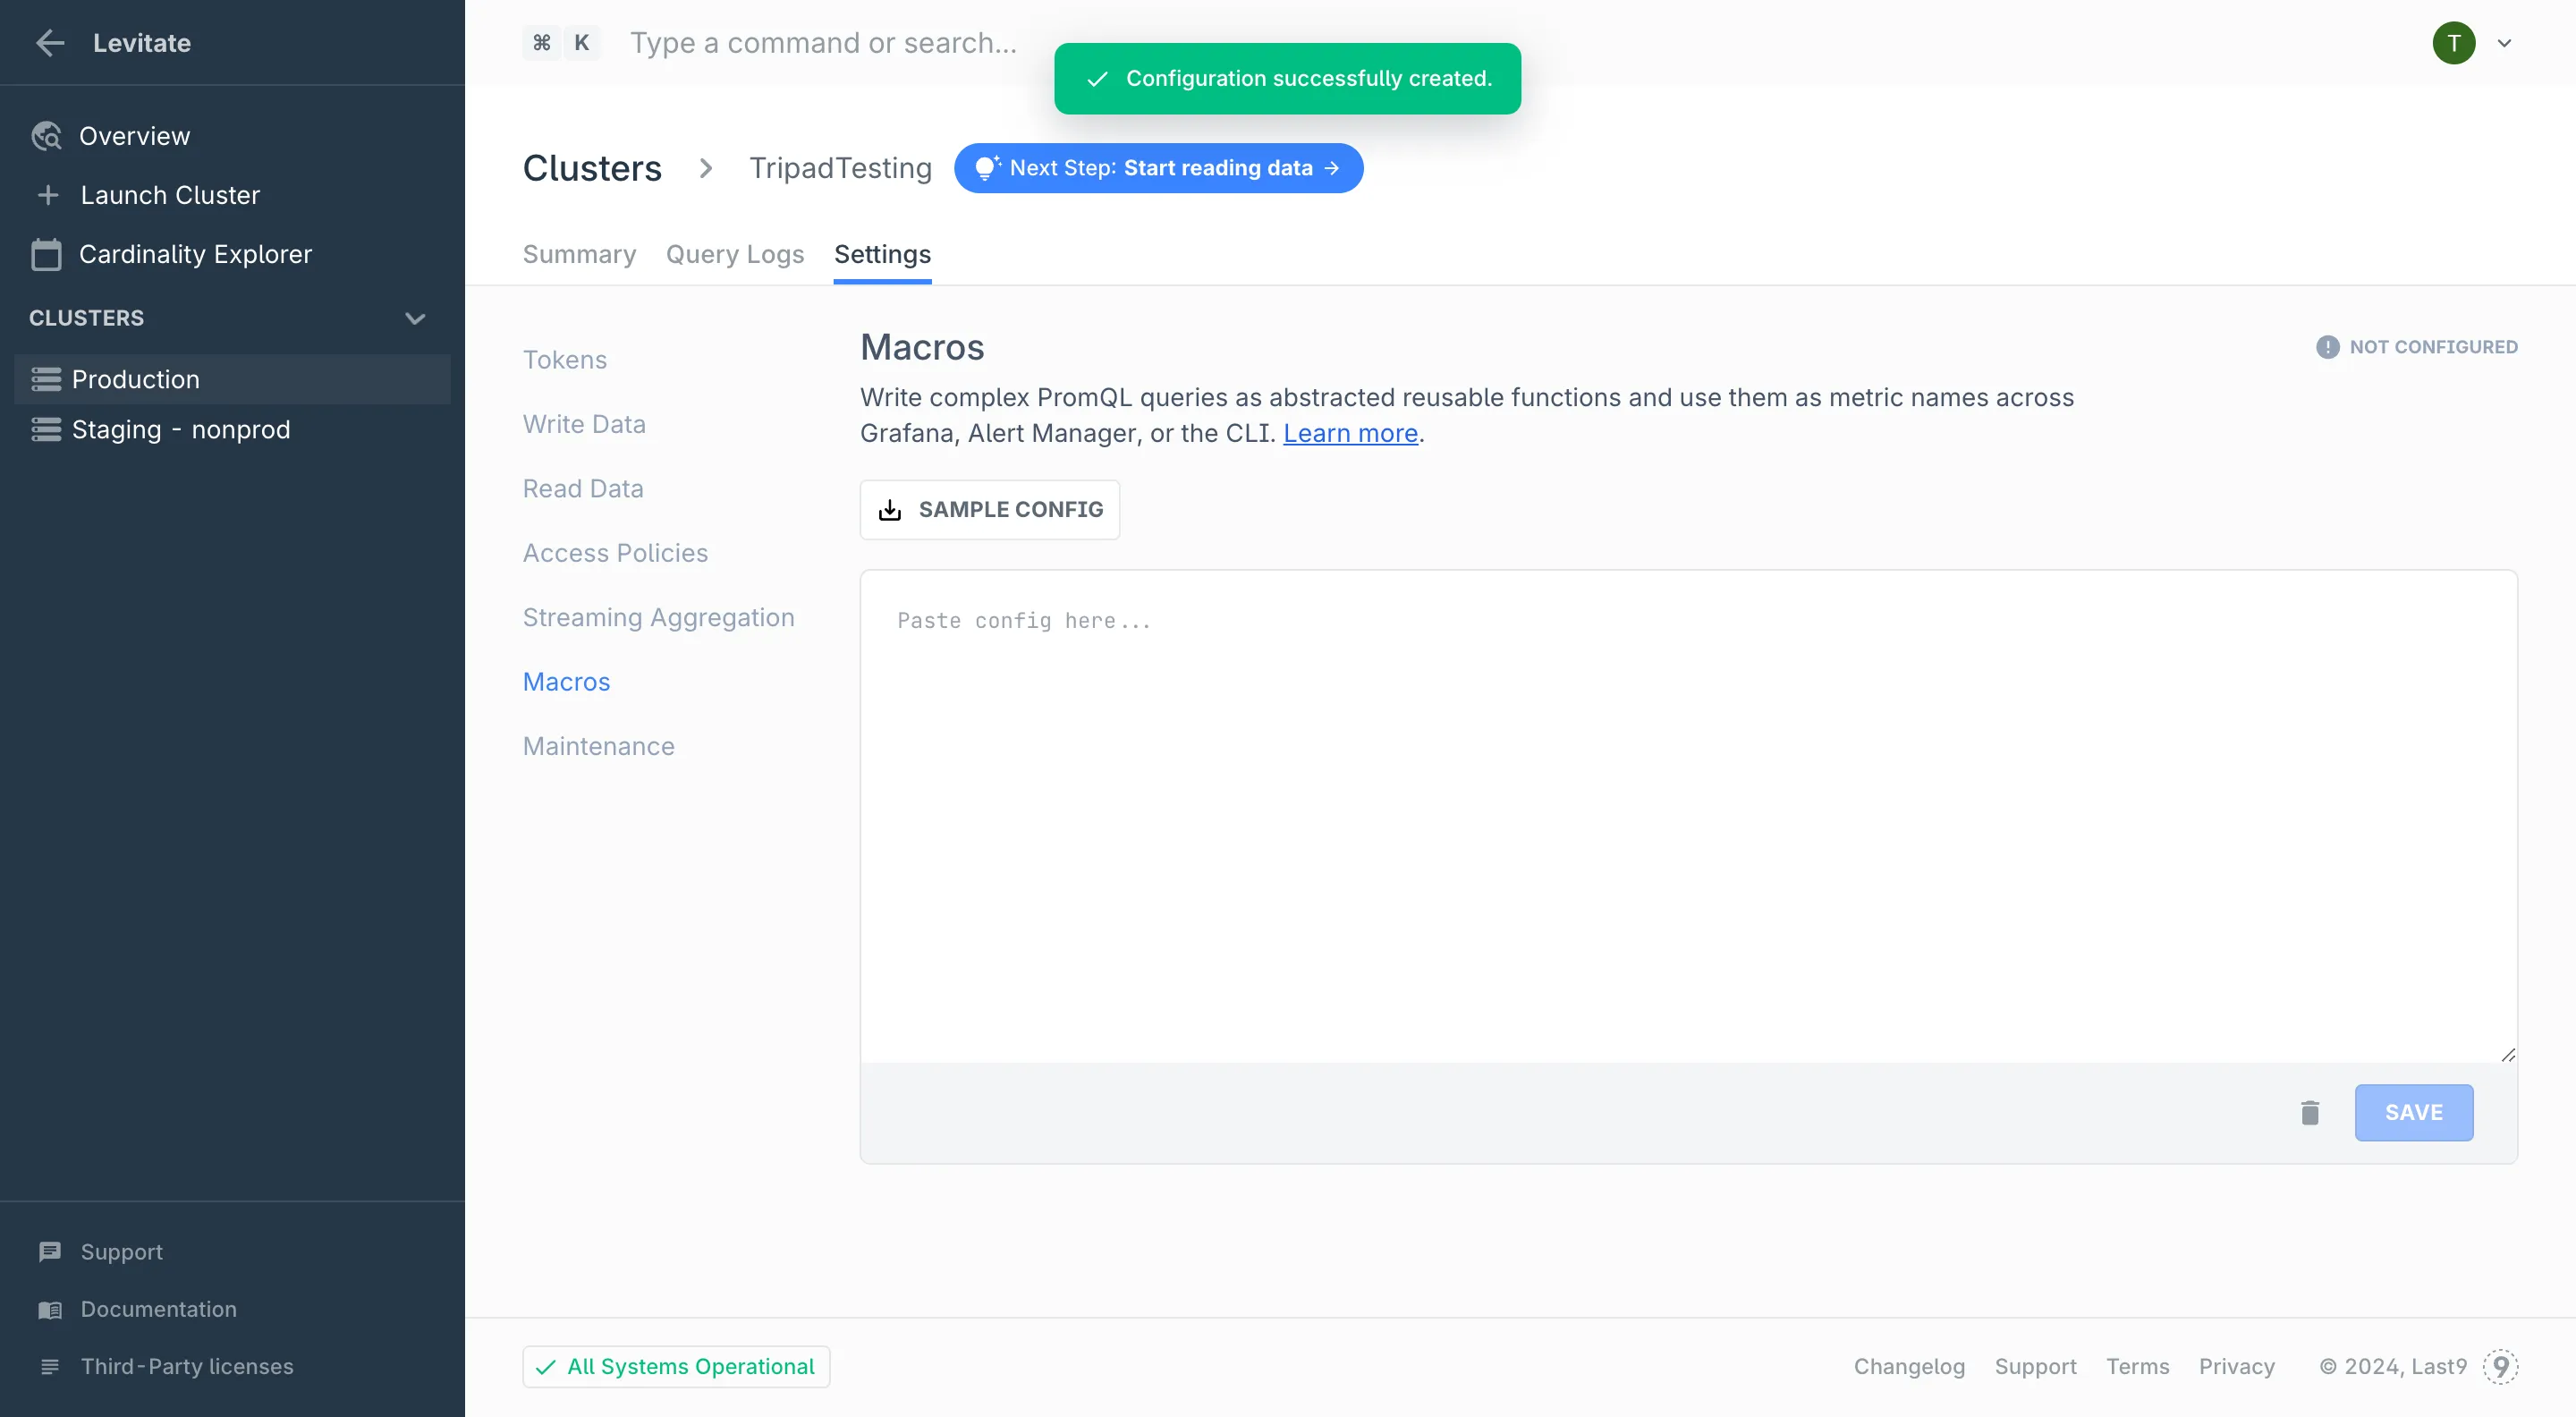The width and height of the screenshot is (2576, 1417).
Task: Click the Last9 logo icon in footer
Action: point(2500,1366)
